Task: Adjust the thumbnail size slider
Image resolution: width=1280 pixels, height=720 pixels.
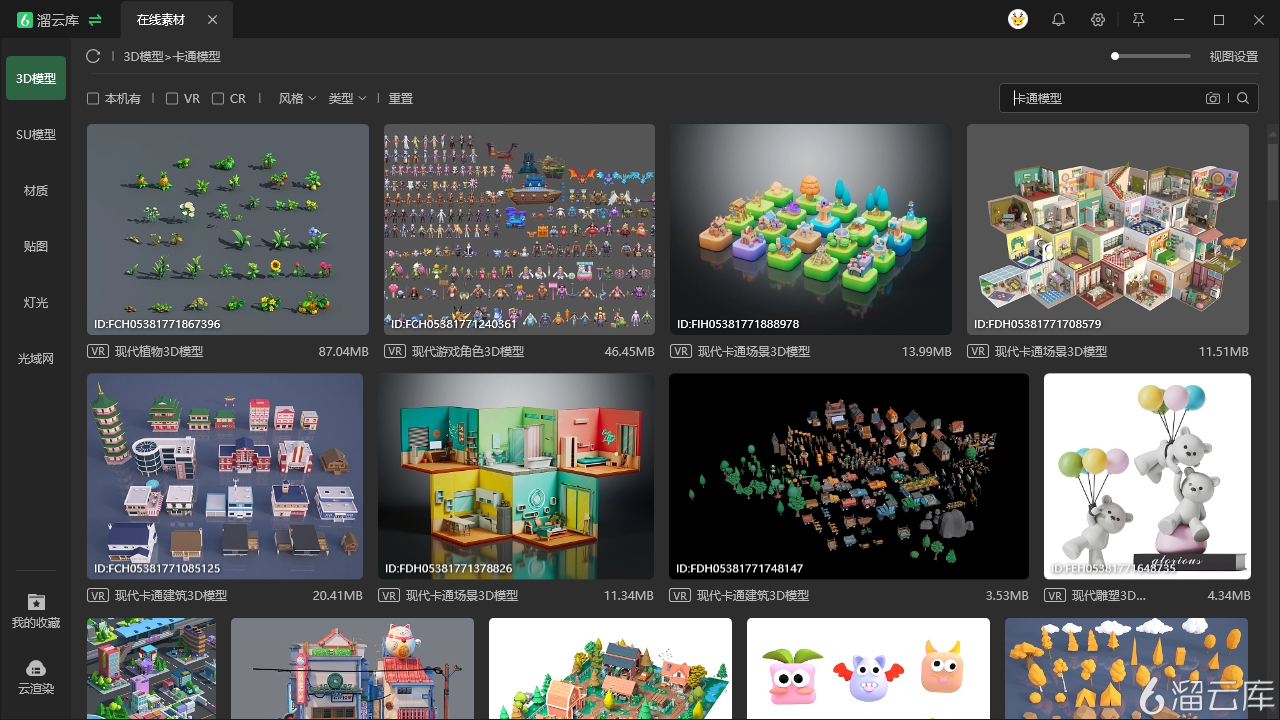Action: click(1151, 56)
